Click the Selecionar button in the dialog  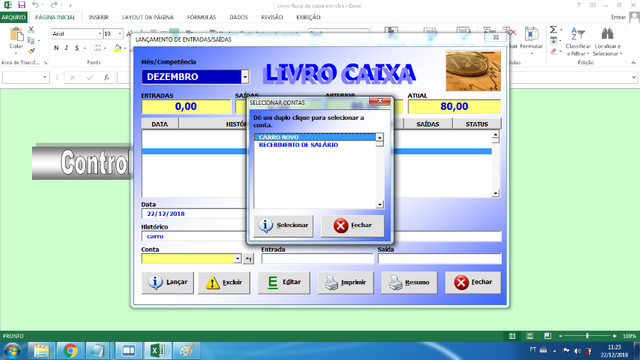[x=283, y=226]
